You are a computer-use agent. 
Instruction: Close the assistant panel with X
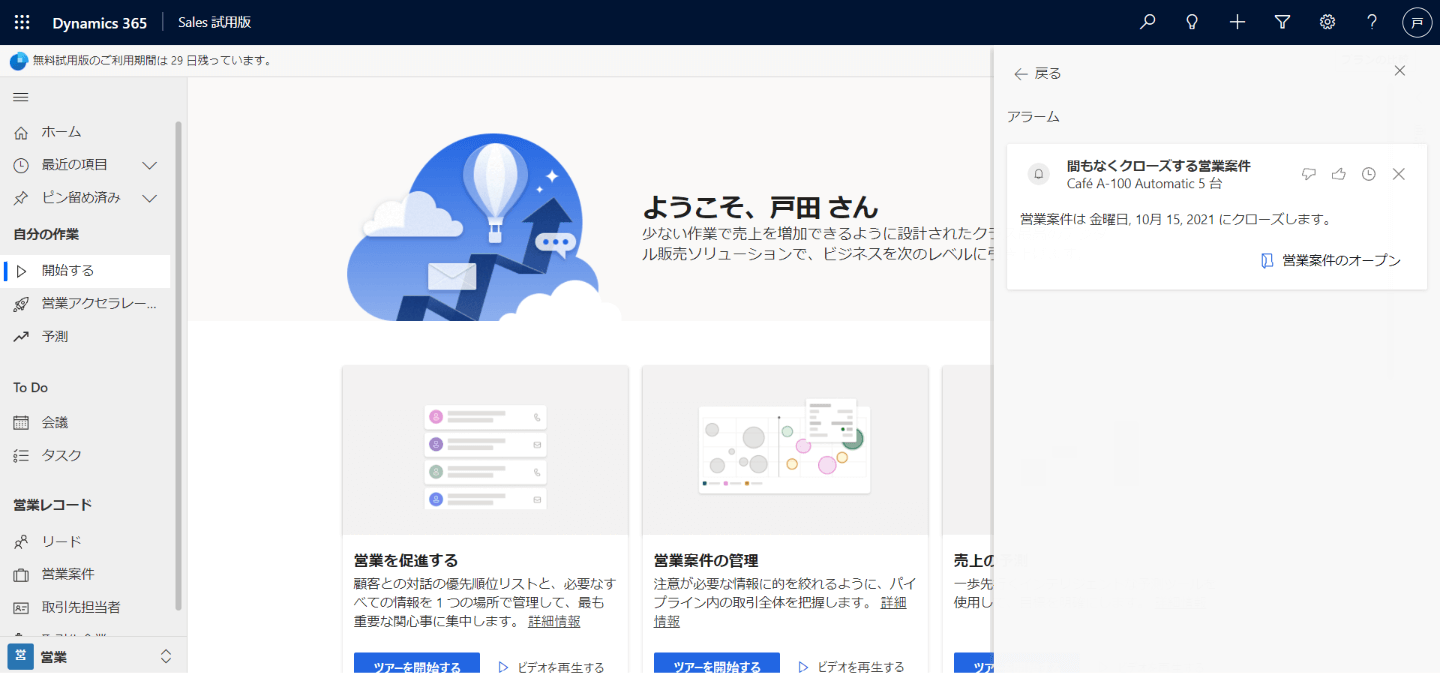1400,71
